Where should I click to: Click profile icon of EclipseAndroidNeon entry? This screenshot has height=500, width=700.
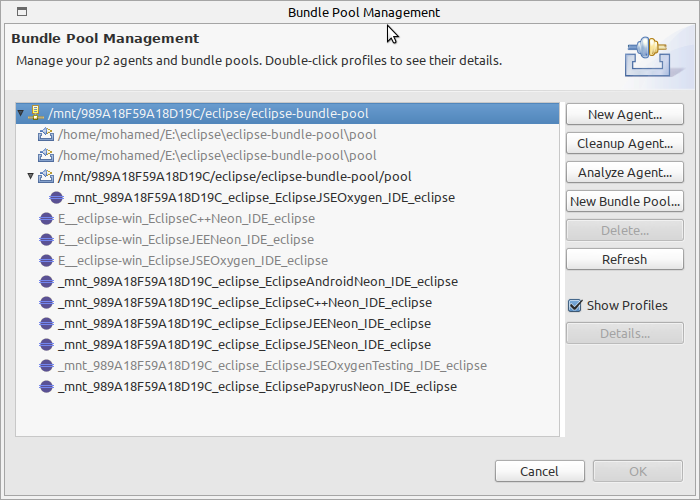tap(46, 282)
